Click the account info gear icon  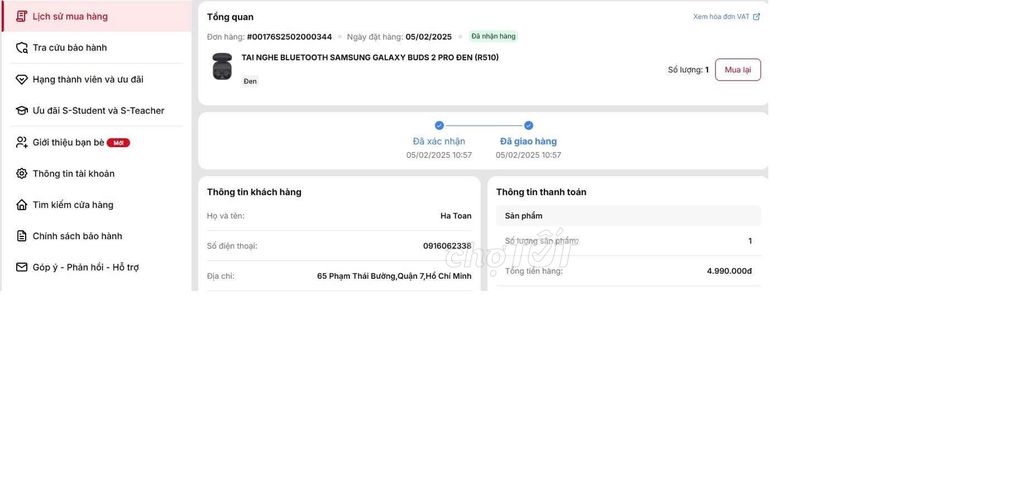coord(22,174)
